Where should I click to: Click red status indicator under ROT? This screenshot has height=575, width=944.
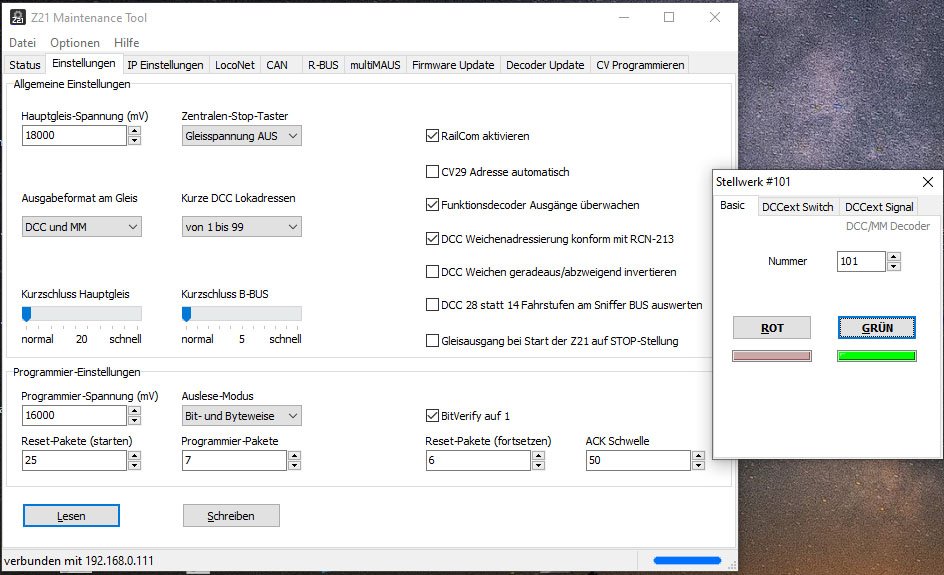click(x=772, y=356)
